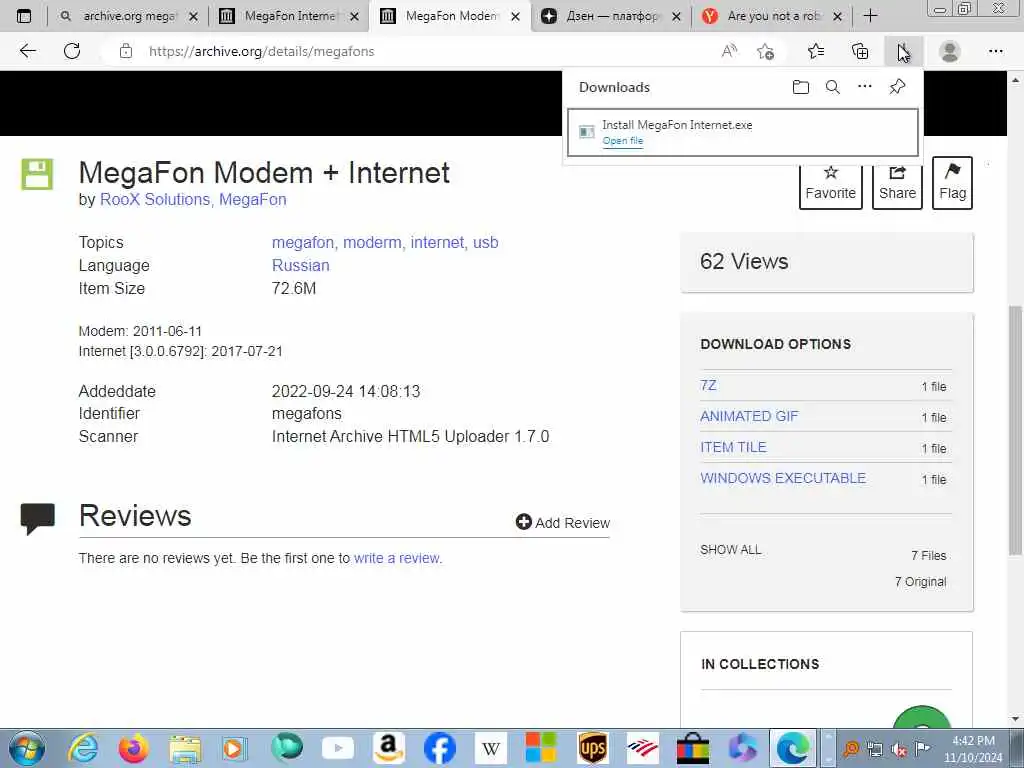Open Amazon shortcut on taskbar

pyautogui.click(x=389, y=748)
